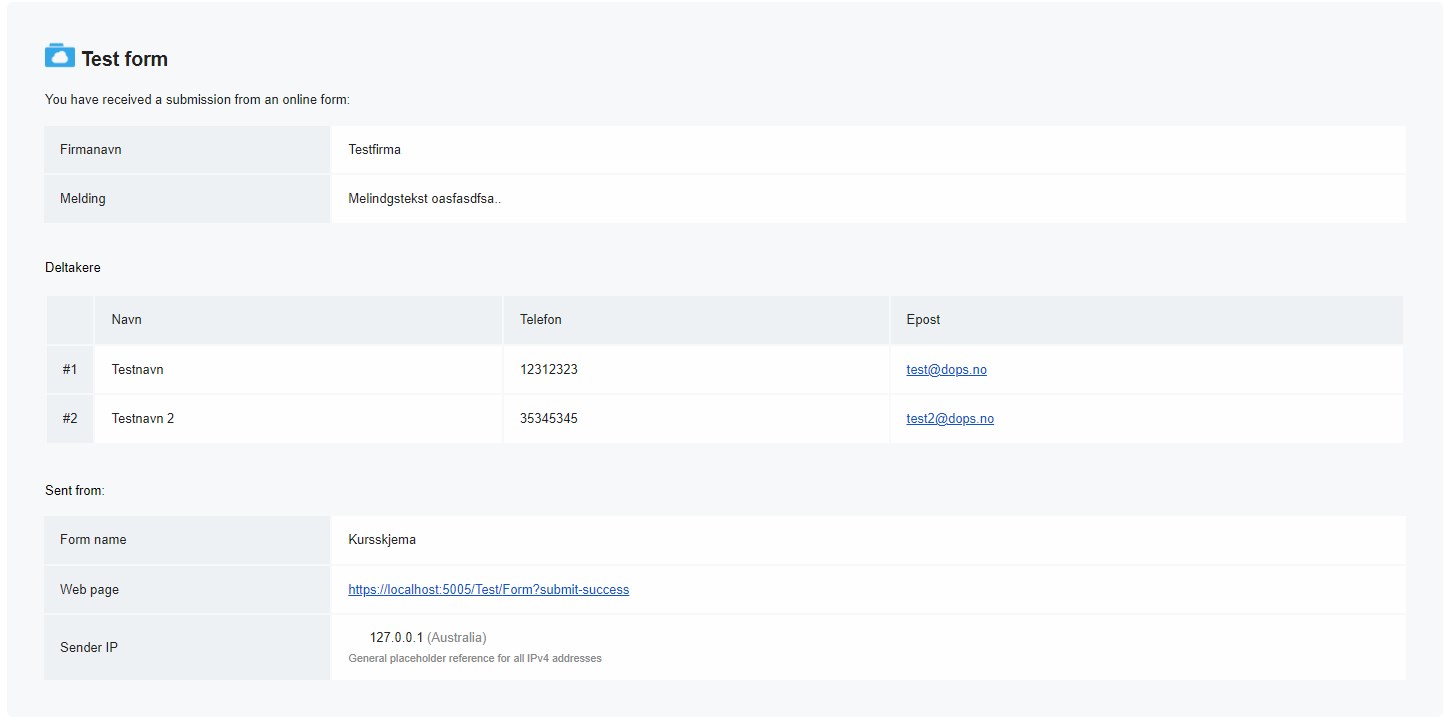Click the Testnavn 2 name cell
This screenshot has width=1449, height=724.
(x=143, y=419)
